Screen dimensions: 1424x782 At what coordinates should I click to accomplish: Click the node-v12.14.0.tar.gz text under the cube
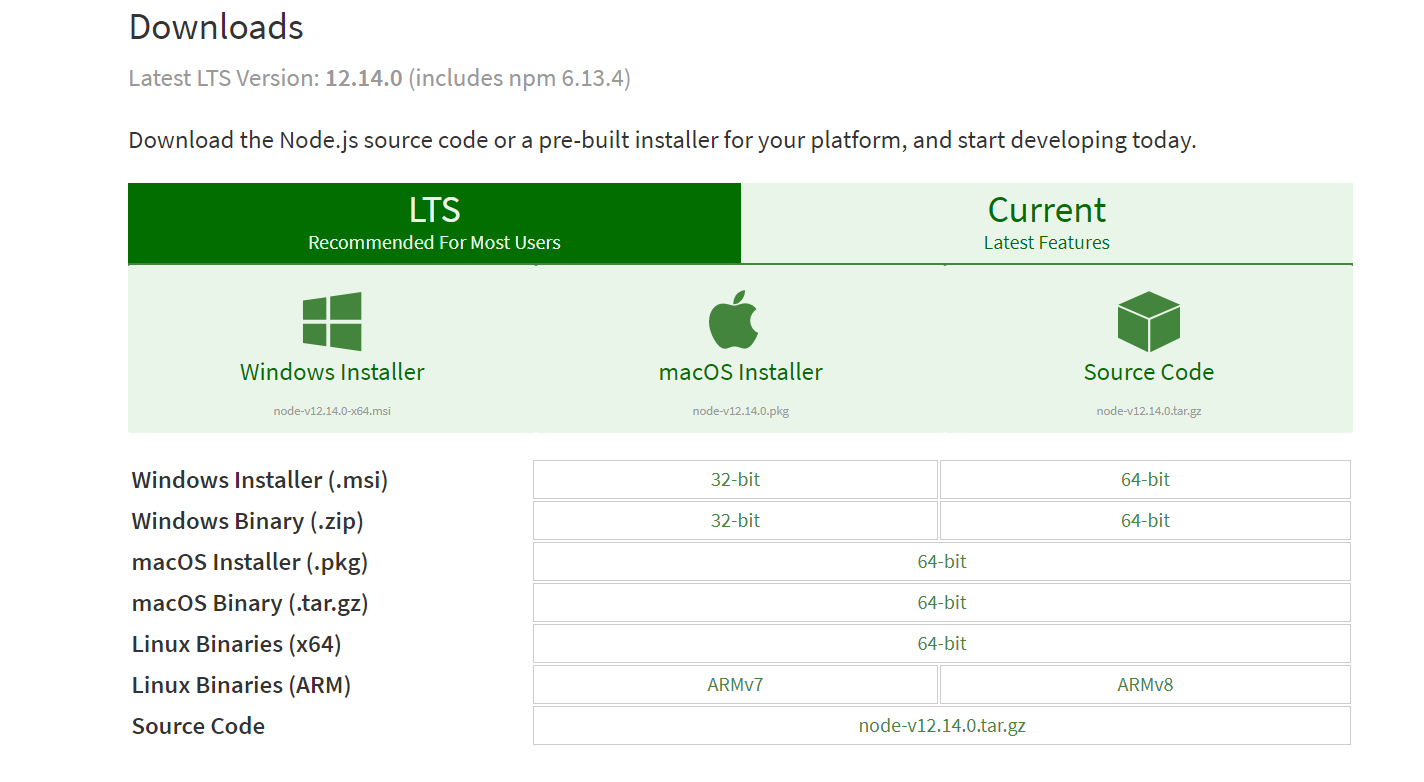(1149, 411)
